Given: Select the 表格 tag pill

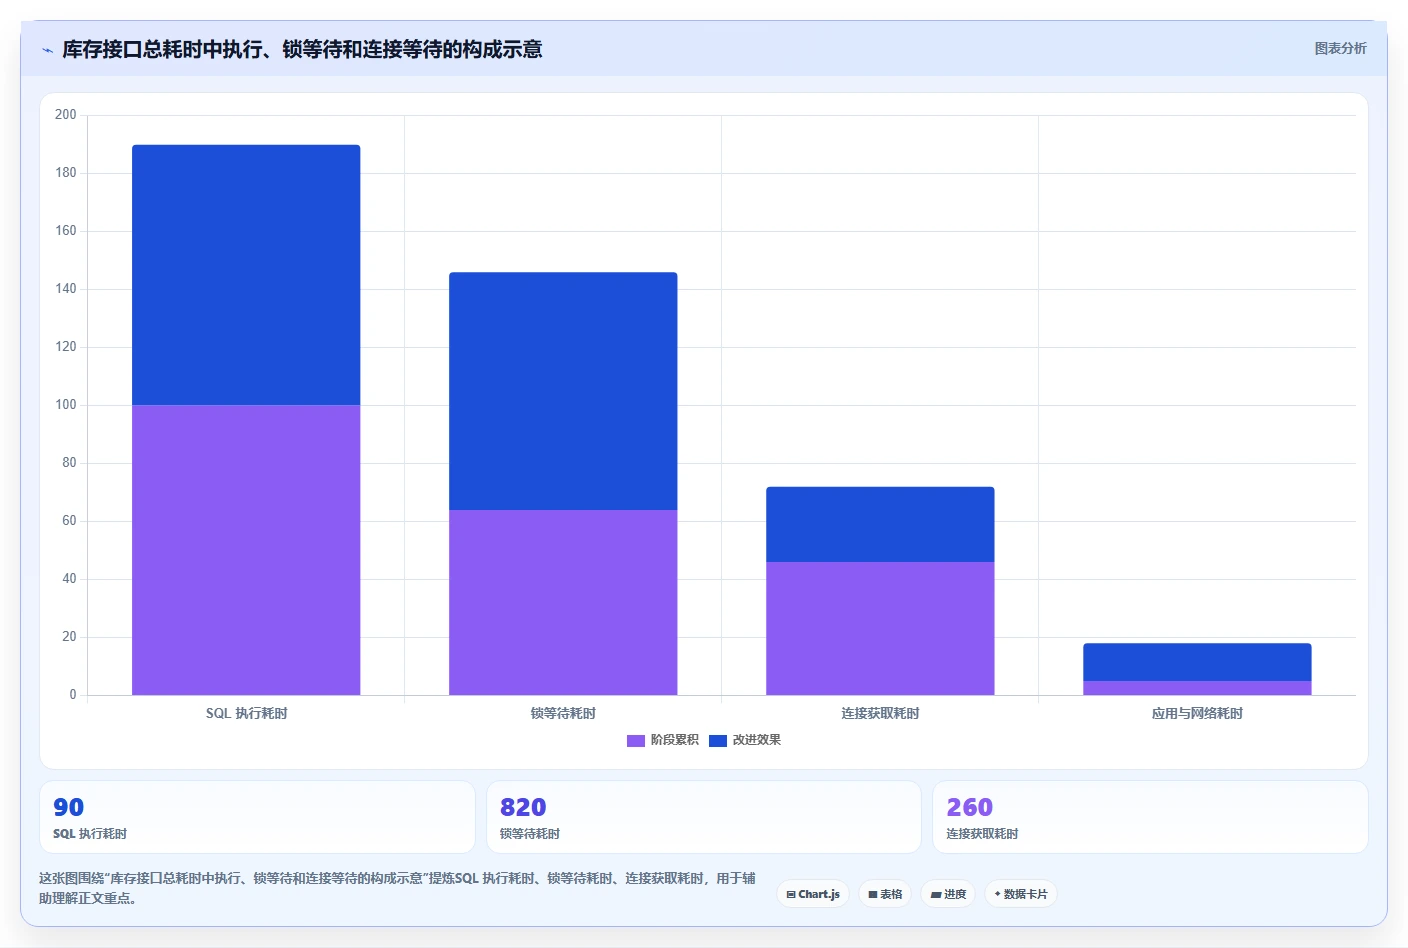Looking at the screenshot, I should click(885, 894).
